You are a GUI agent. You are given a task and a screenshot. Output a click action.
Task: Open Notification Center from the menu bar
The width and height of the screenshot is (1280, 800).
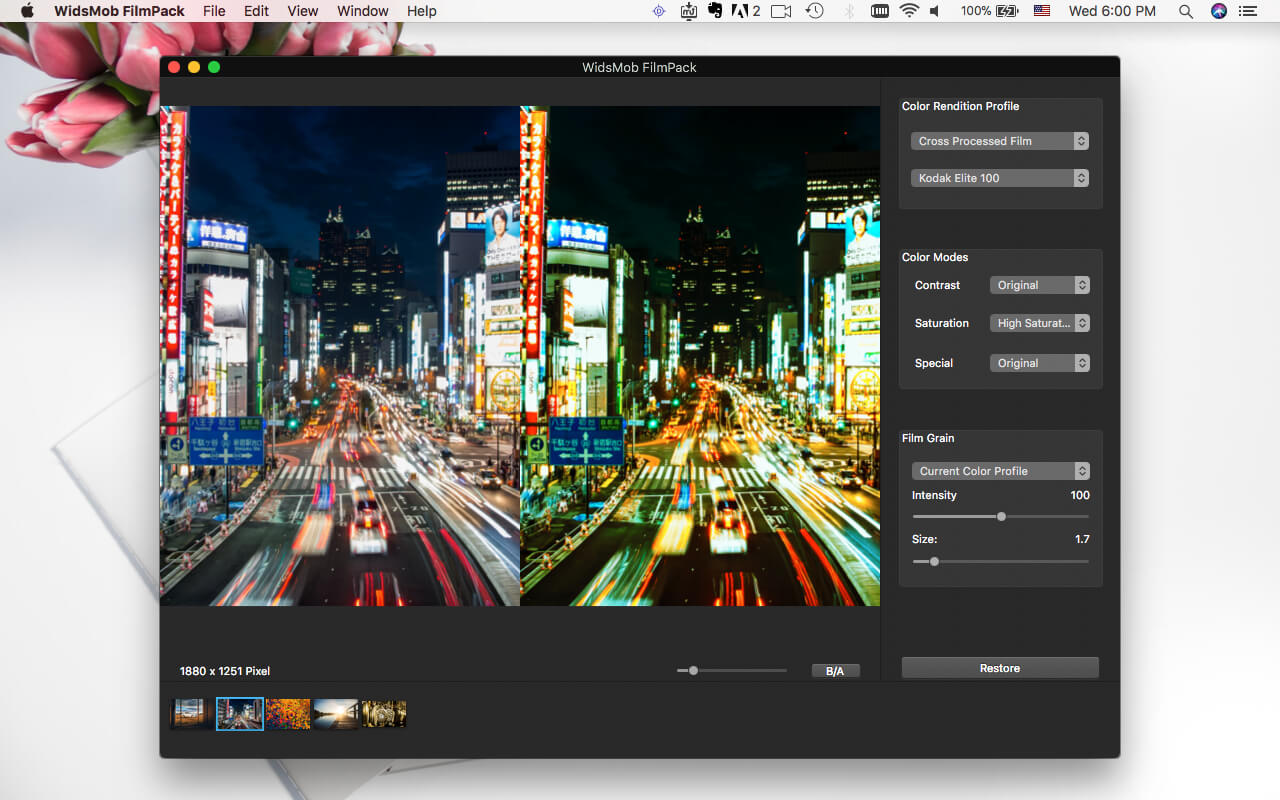click(x=1247, y=11)
